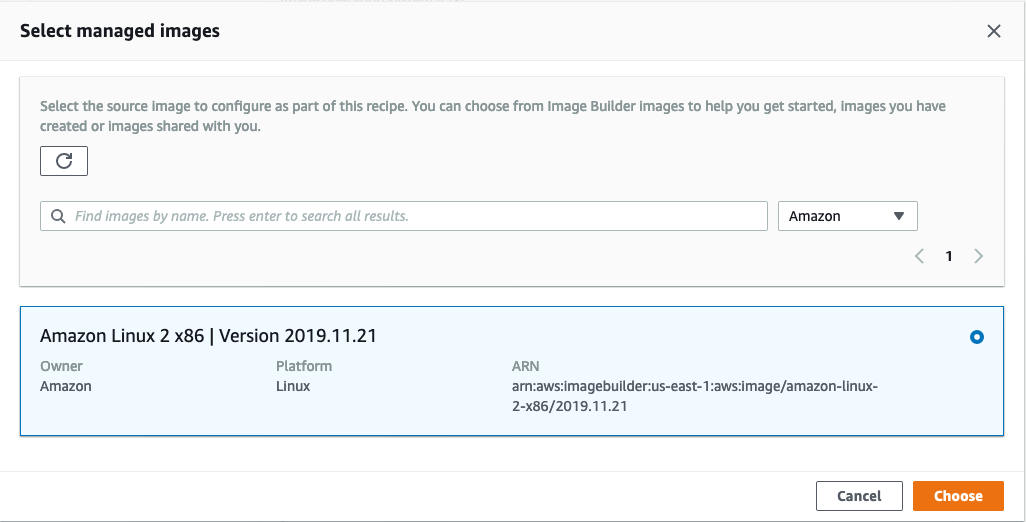
Task: Confirm with the Choose button
Action: click(x=958, y=496)
